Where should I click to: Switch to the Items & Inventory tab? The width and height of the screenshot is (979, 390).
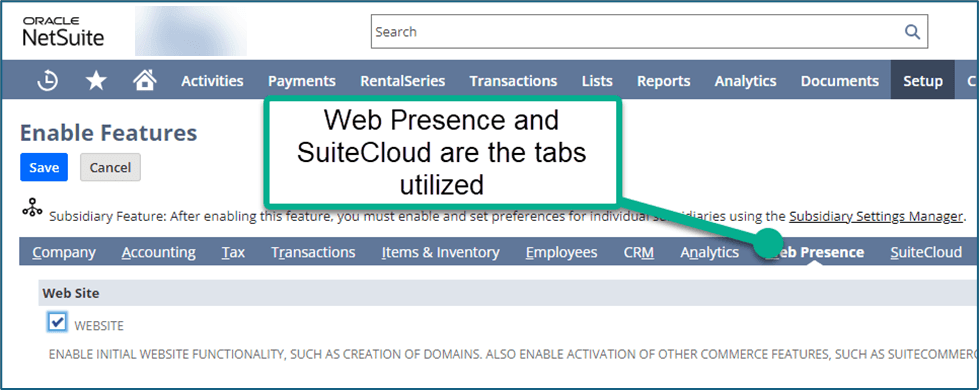(x=441, y=252)
